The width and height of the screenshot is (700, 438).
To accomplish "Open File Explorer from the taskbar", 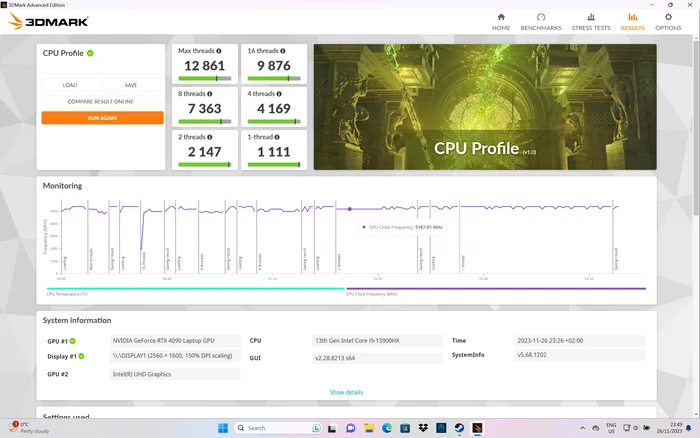I will pyautogui.click(x=369, y=428).
